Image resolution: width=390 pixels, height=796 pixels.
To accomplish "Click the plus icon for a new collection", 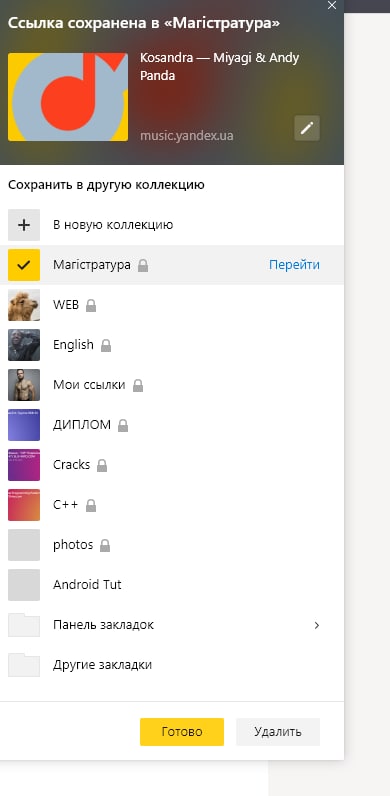I will point(24,225).
